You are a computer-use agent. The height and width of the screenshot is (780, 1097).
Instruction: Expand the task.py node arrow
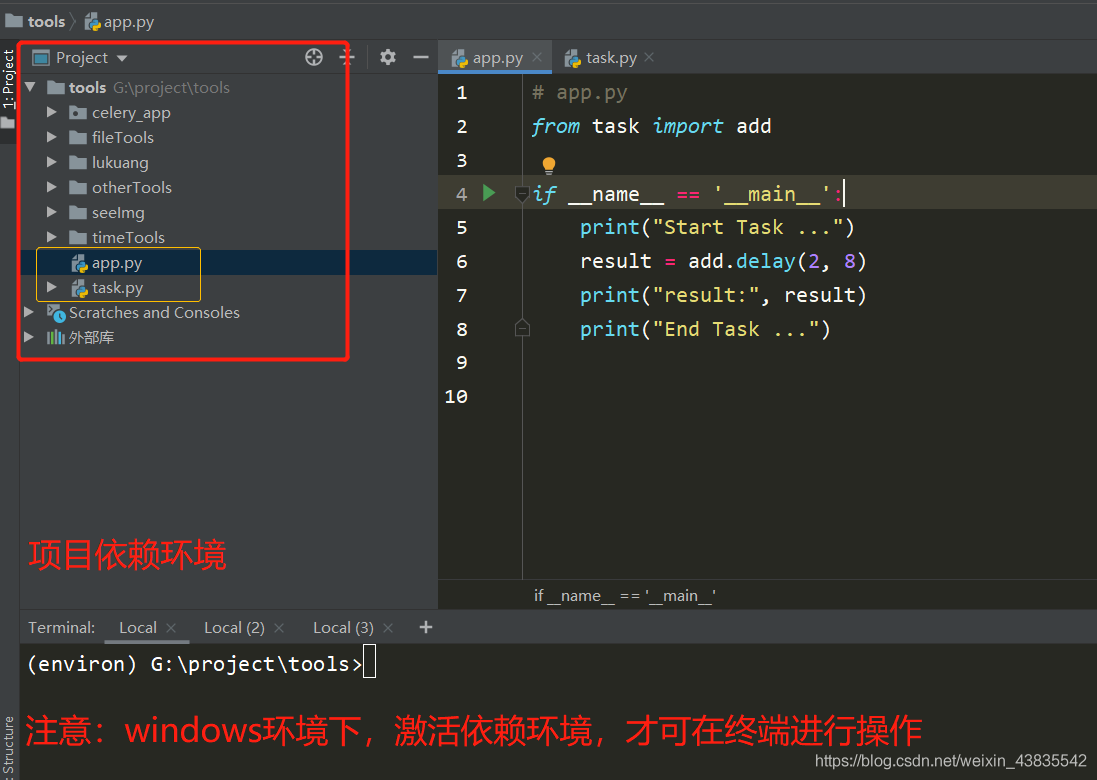[x=51, y=287]
